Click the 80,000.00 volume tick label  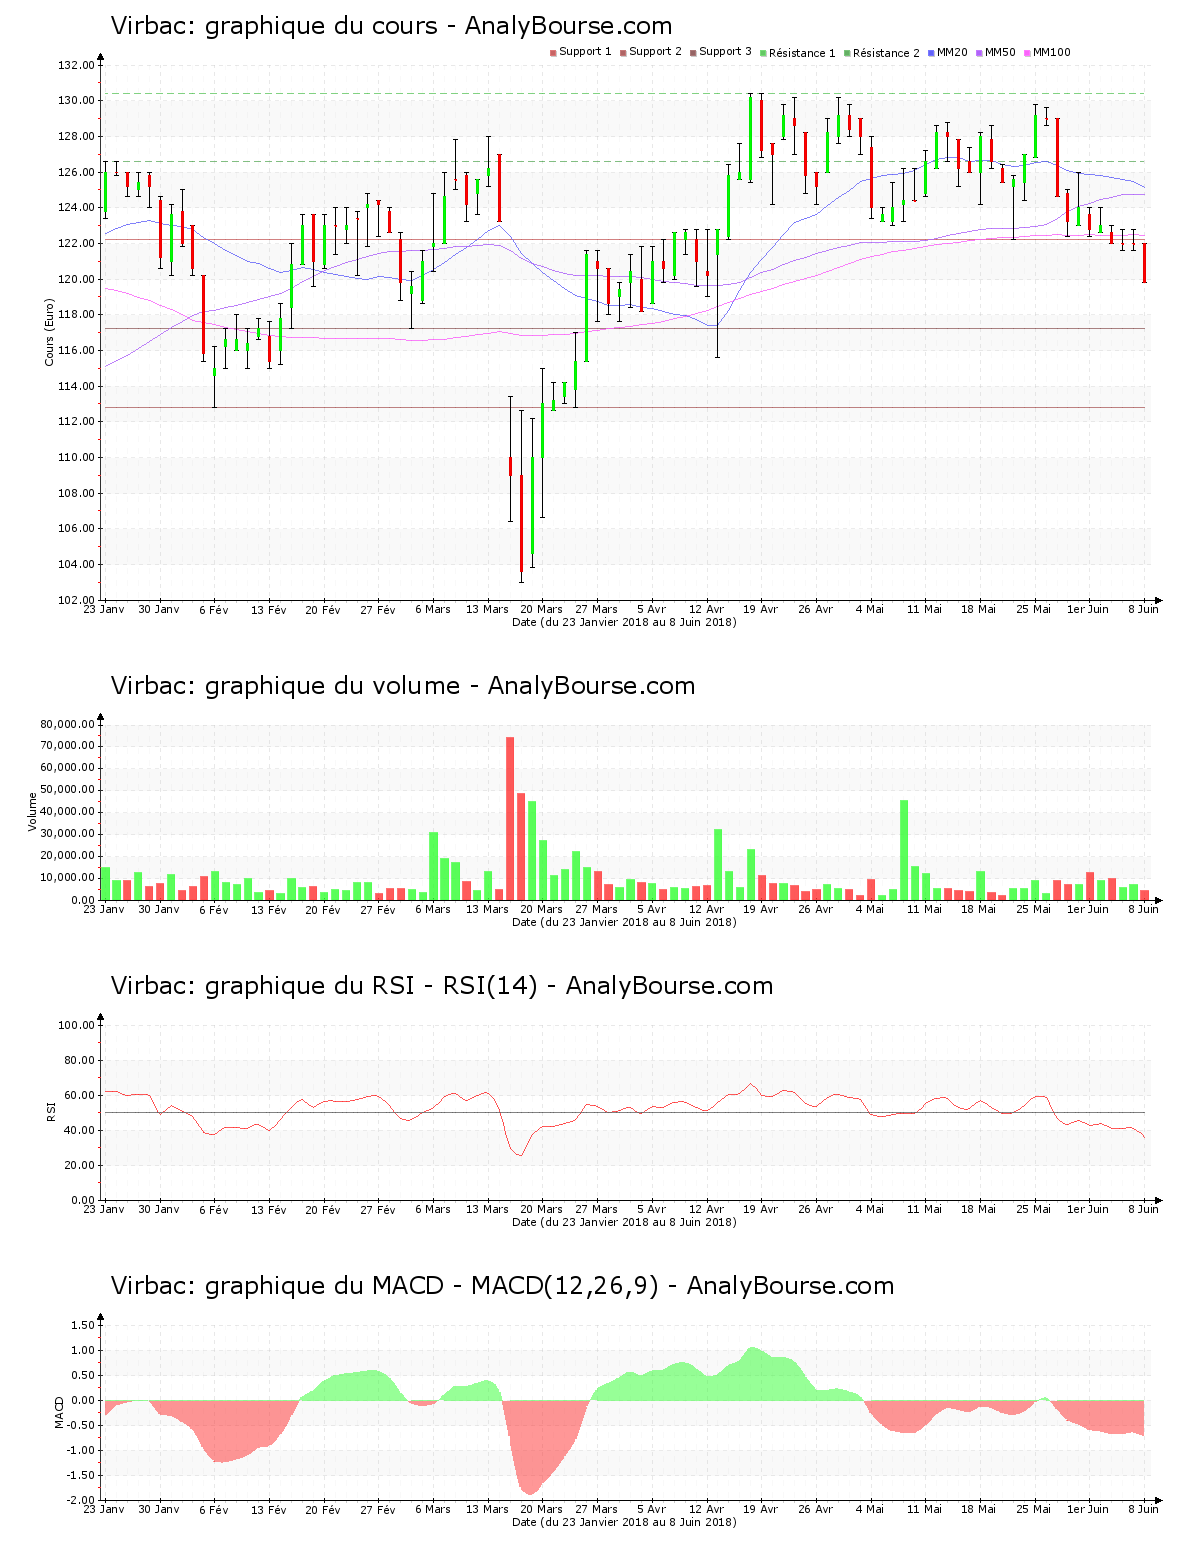point(68,724)
